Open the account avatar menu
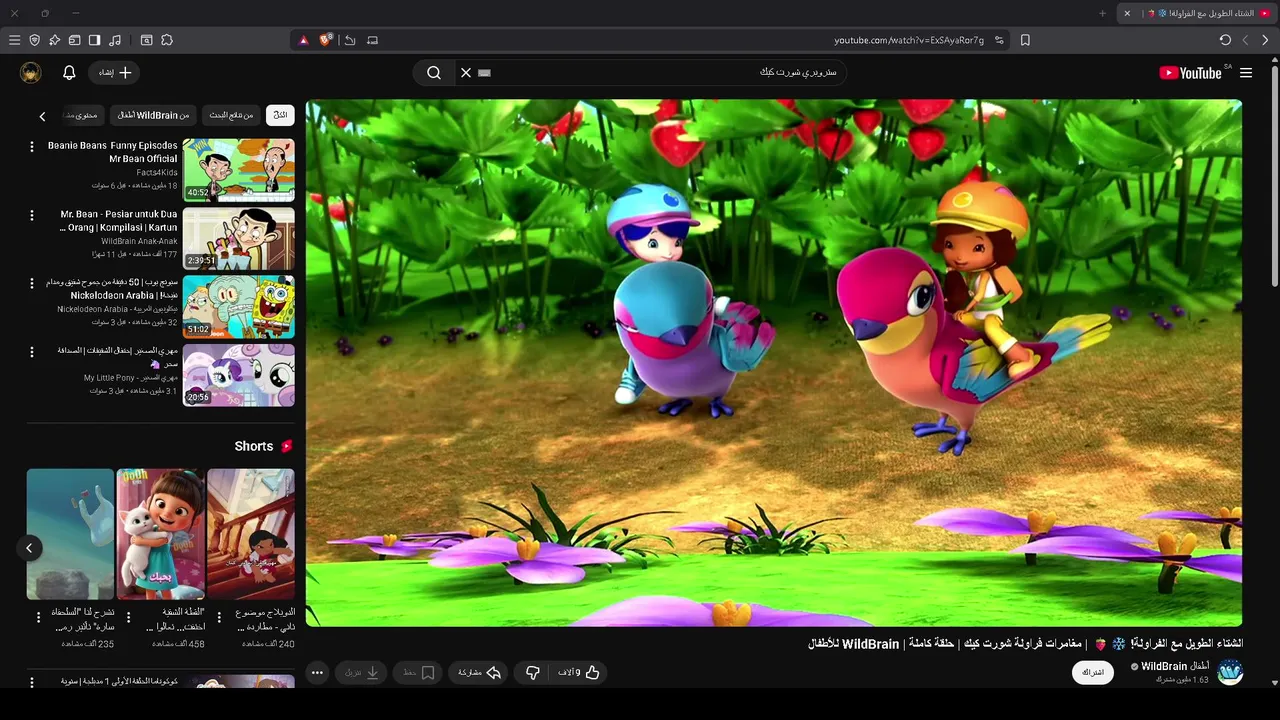The width and height of the screenshot is (1280, 720). [x=31, y=73]
